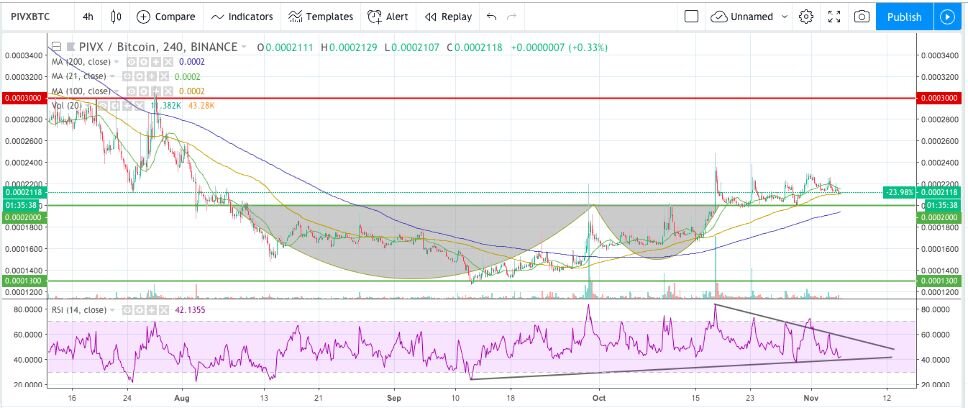Click the play icon beside Publish
The width and height of the screenshot is (968, 408).
[x=947, y=17]
